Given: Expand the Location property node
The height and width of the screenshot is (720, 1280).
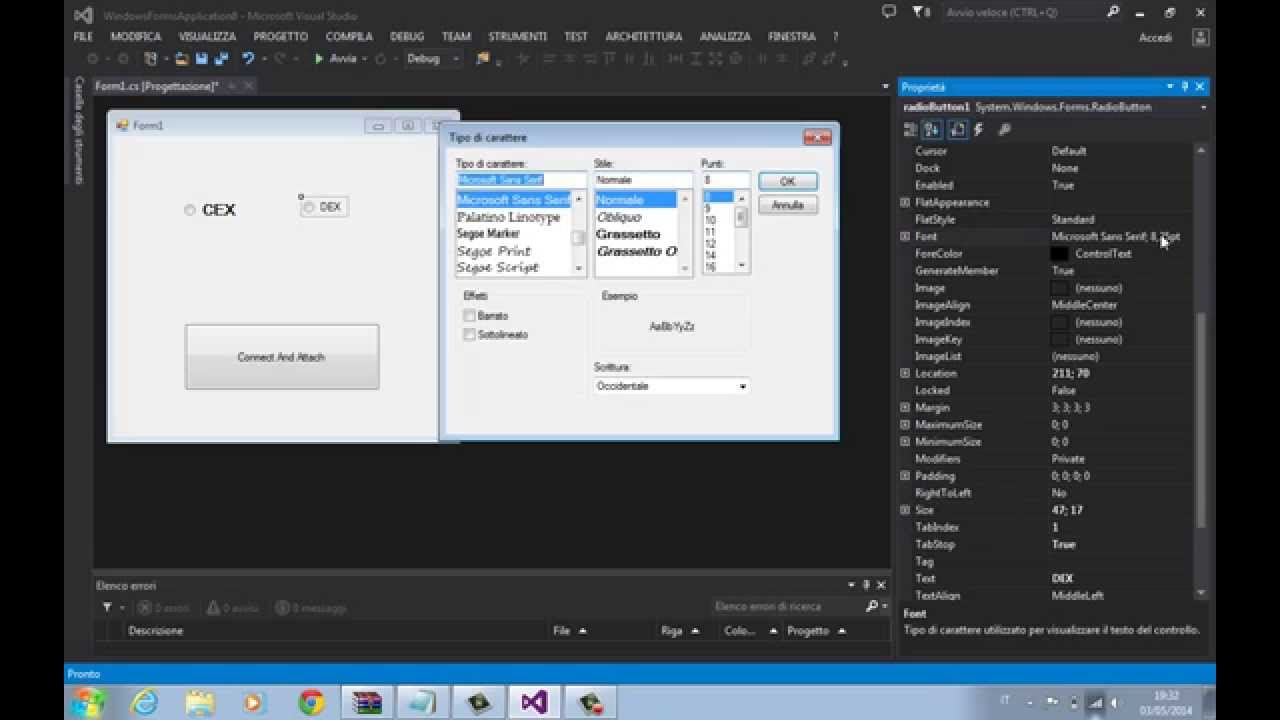Looking at the screenshot, I should [905, 374].
